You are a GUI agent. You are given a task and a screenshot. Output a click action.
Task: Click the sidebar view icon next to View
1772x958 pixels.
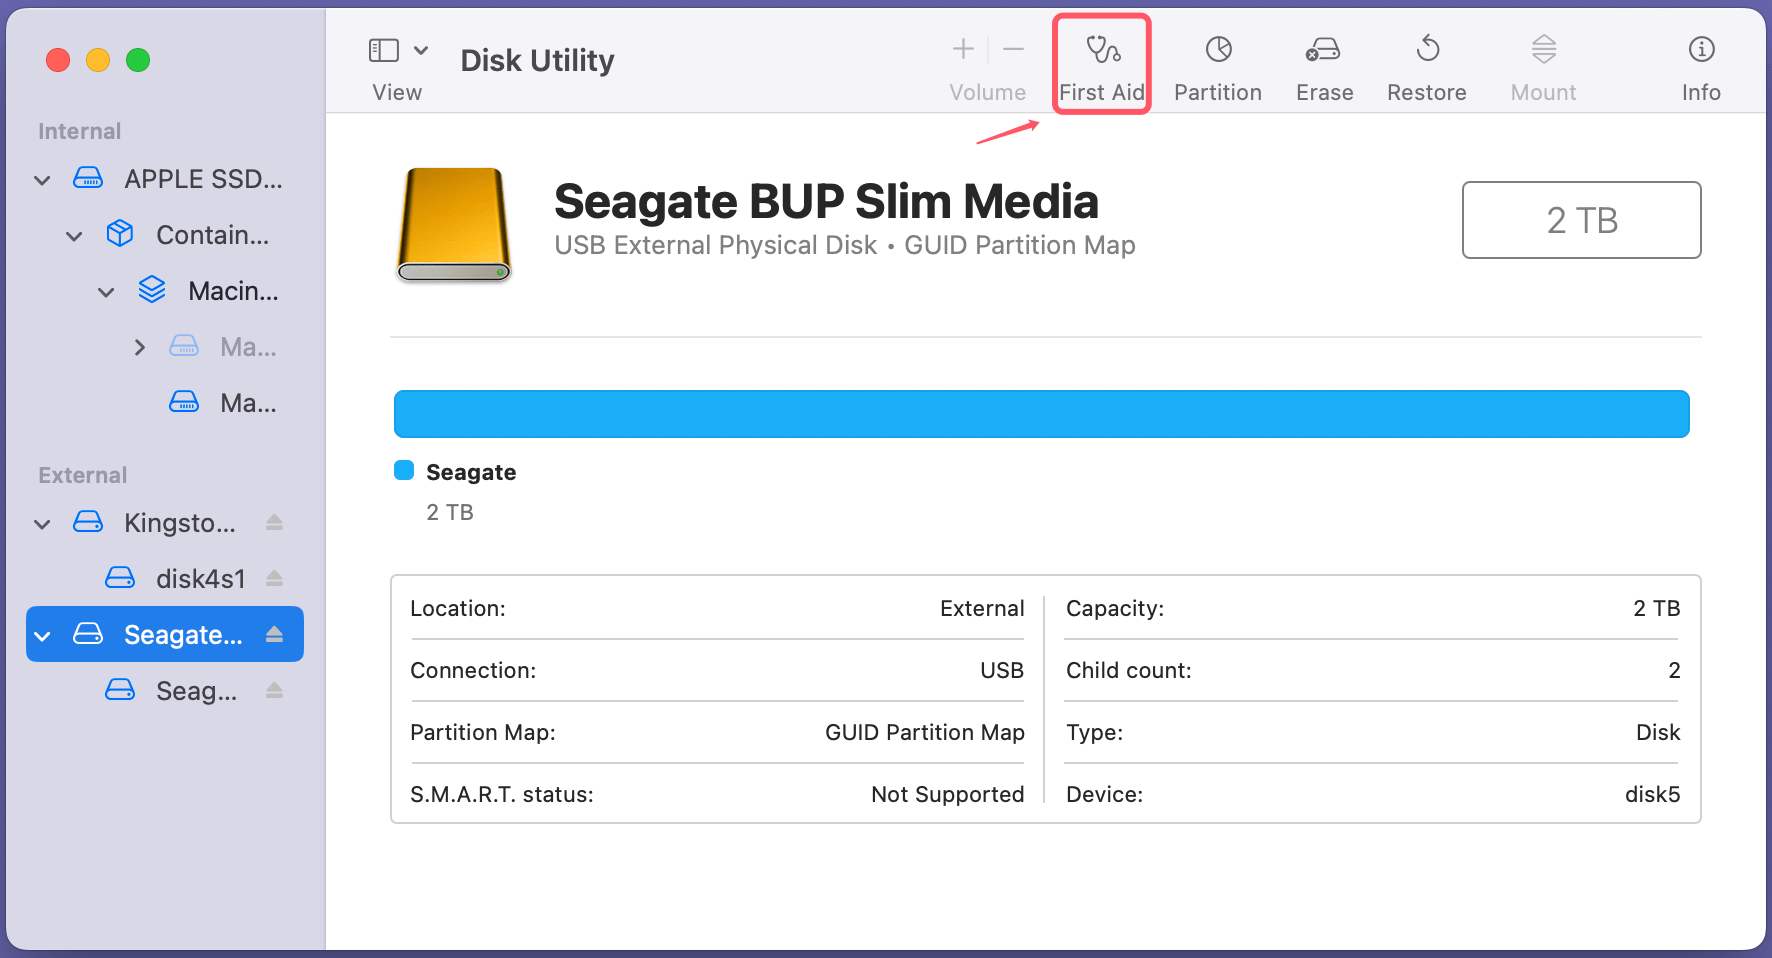click(383, 48)
